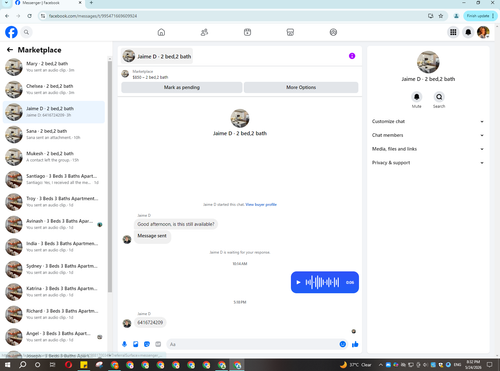Click the message text field Aa

(x=257, y=344)
